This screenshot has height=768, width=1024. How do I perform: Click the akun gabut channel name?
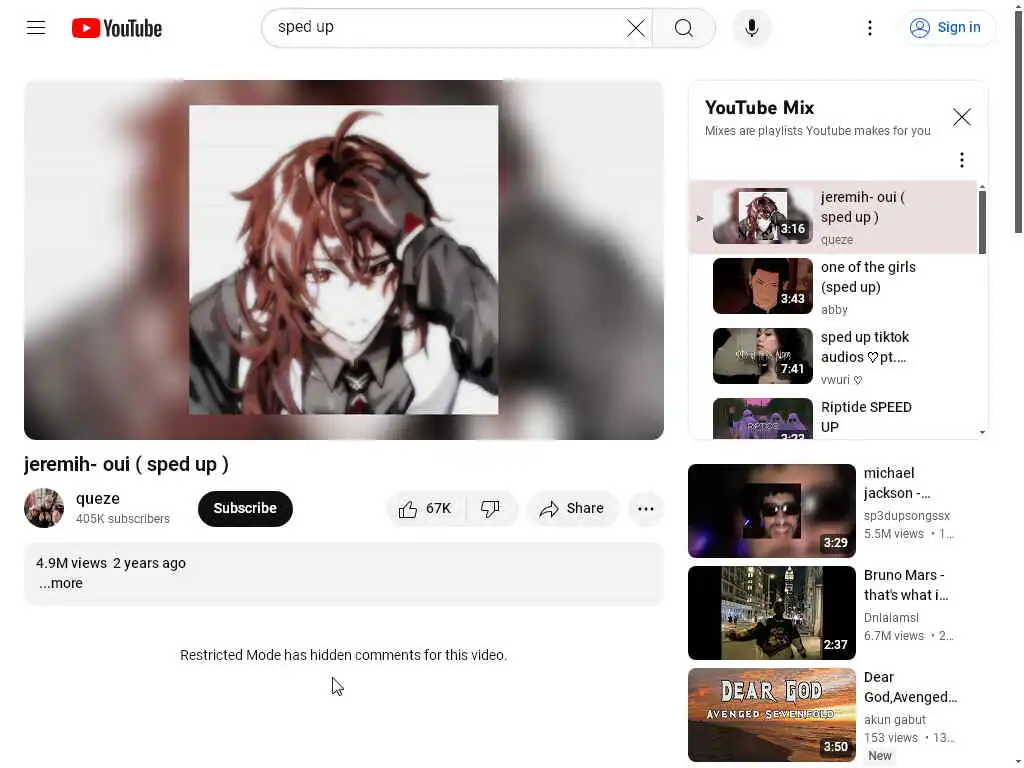pos(895,719)
